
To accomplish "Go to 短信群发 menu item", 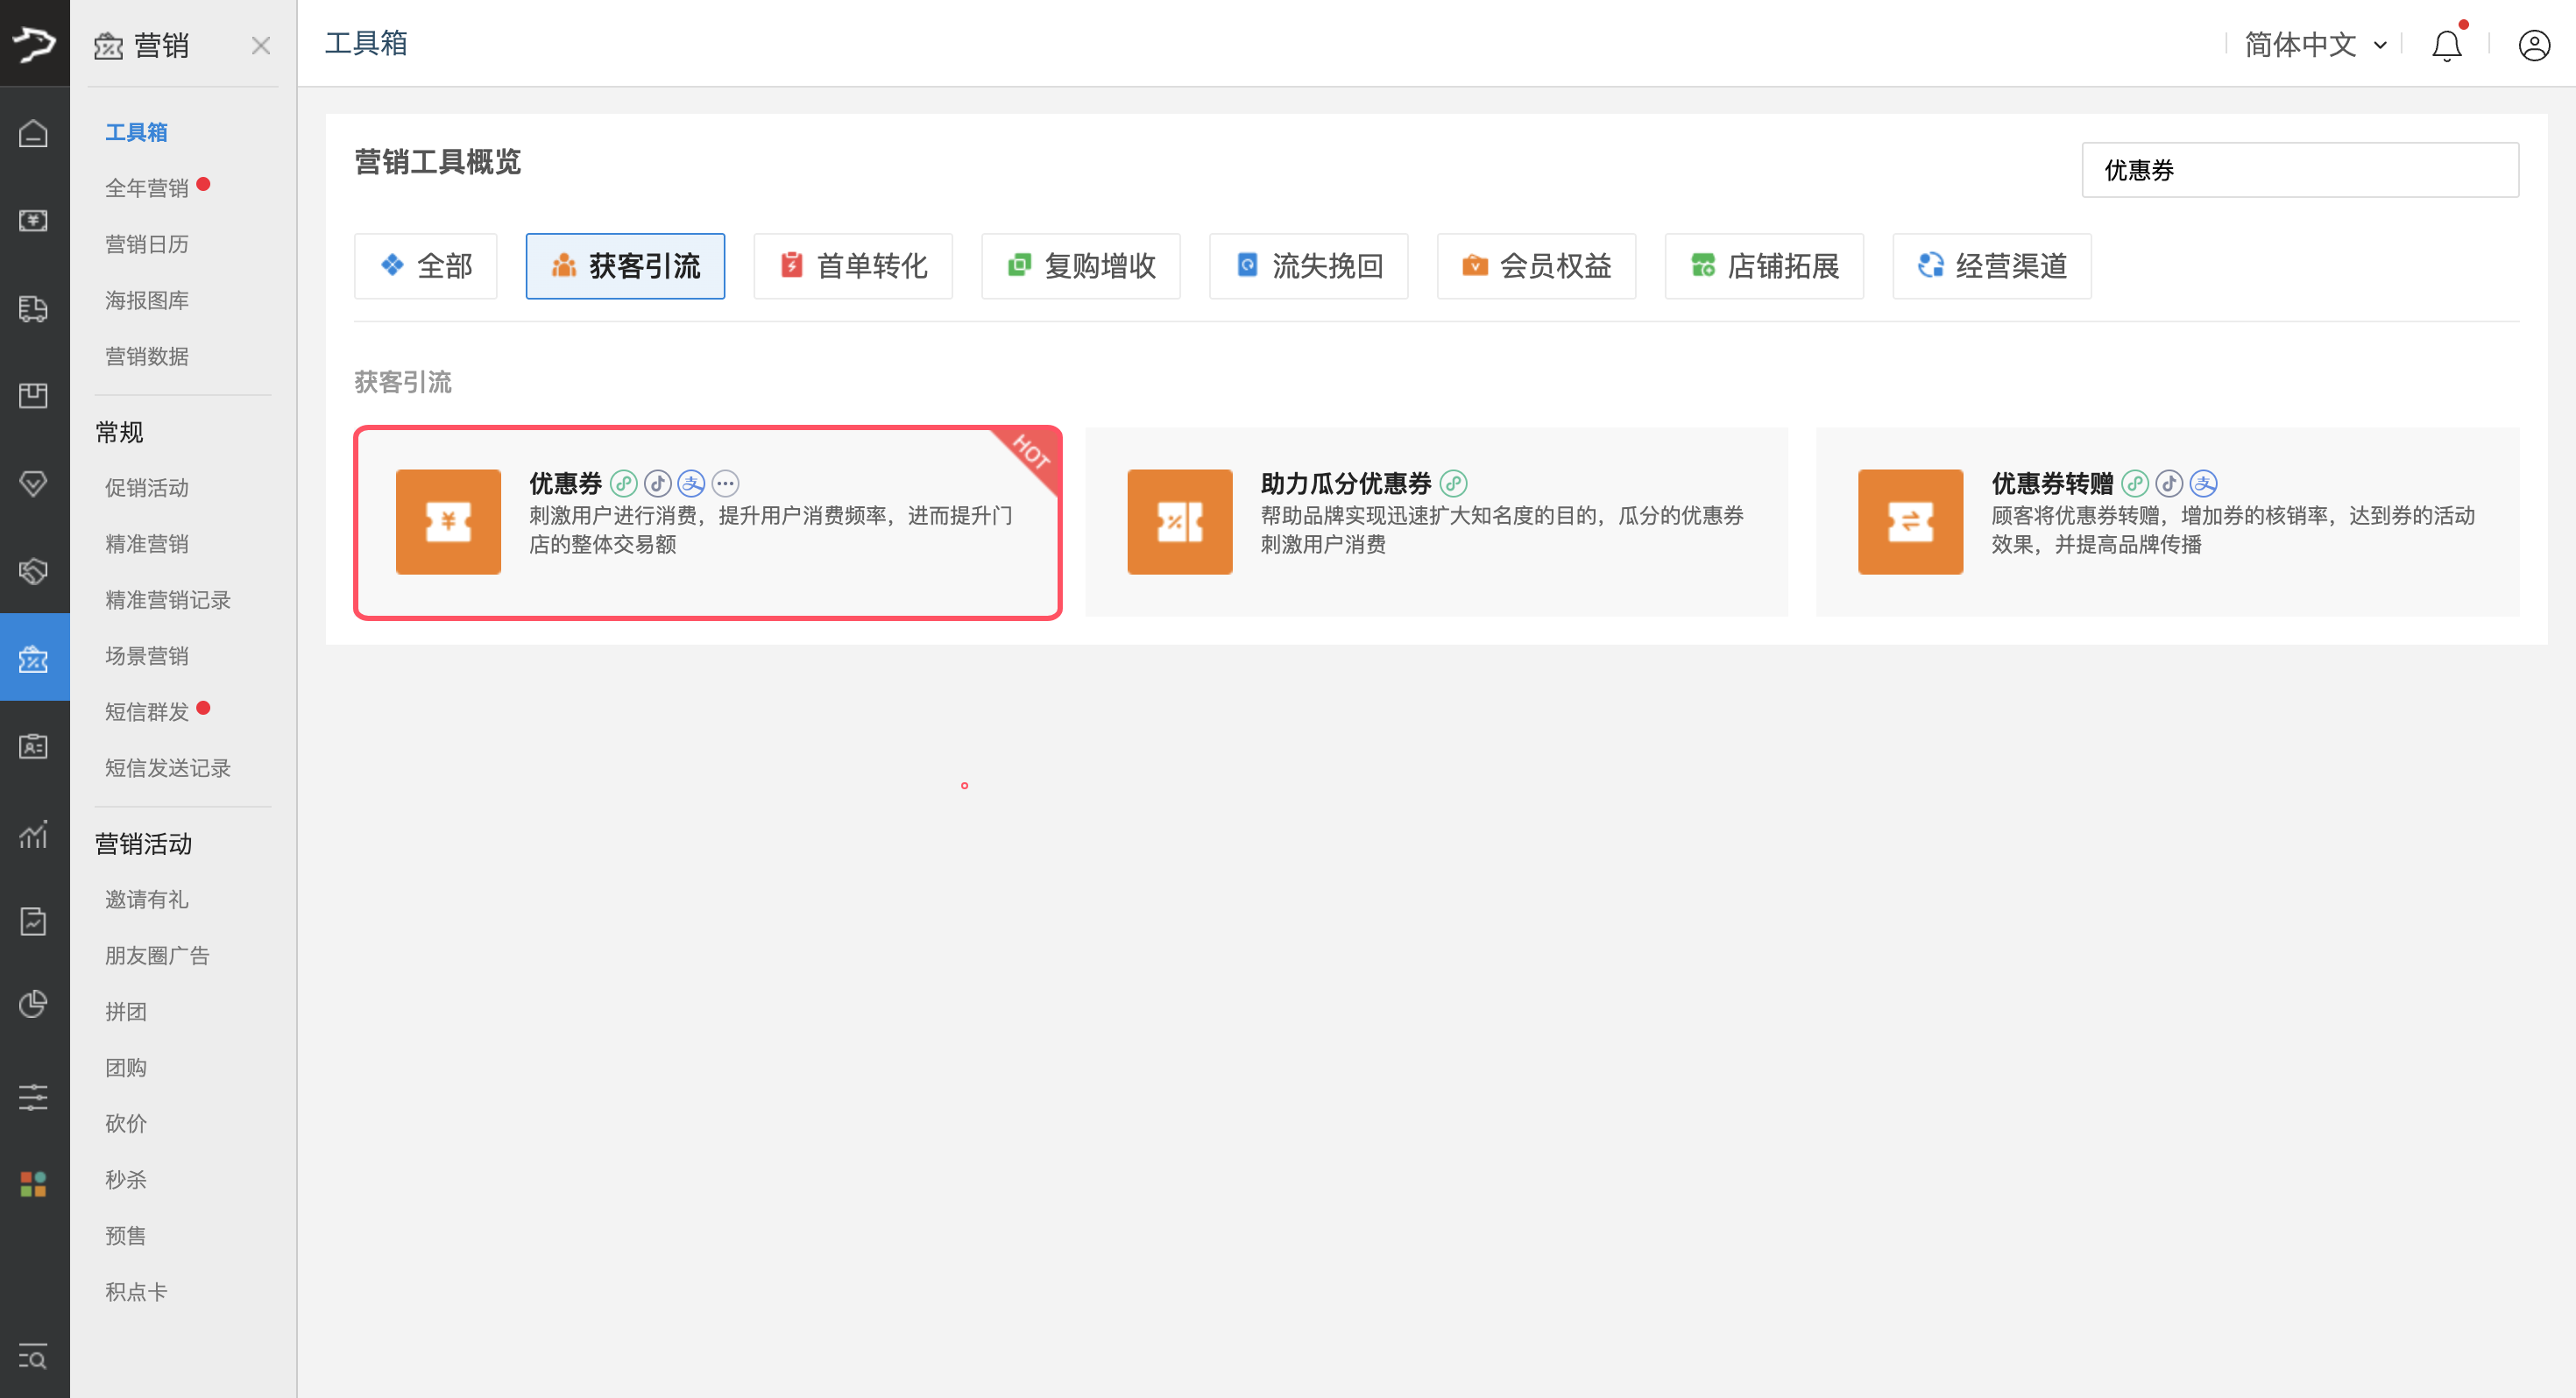I will point(147,712).
